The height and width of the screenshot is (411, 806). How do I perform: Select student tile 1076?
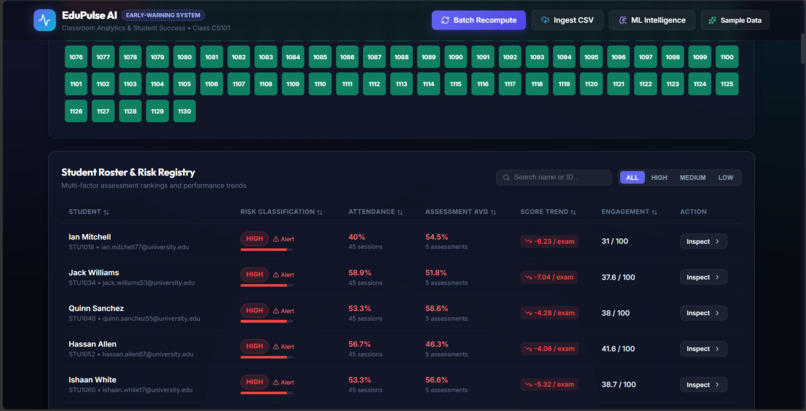tap(76, 57)
